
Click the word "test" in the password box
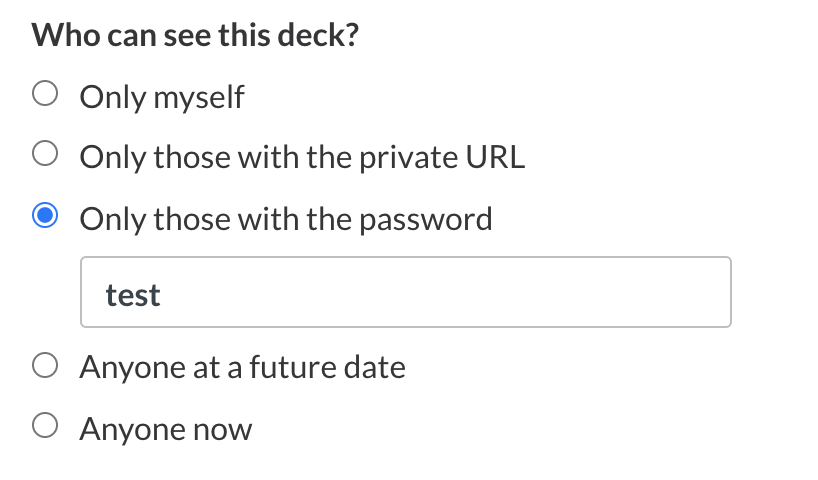click(133, 294)
